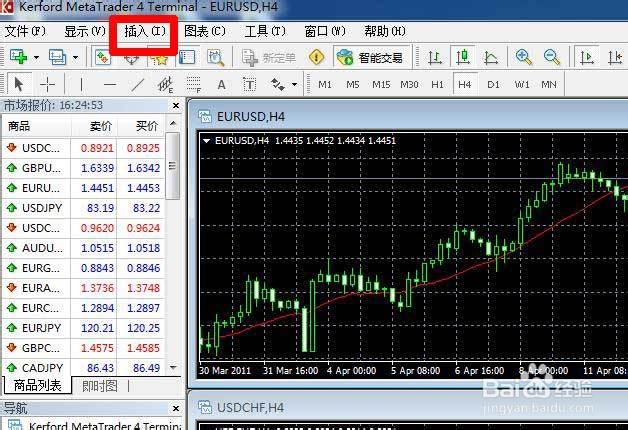Toggle chart shift button
628x430 pixels.
(614, 57)
